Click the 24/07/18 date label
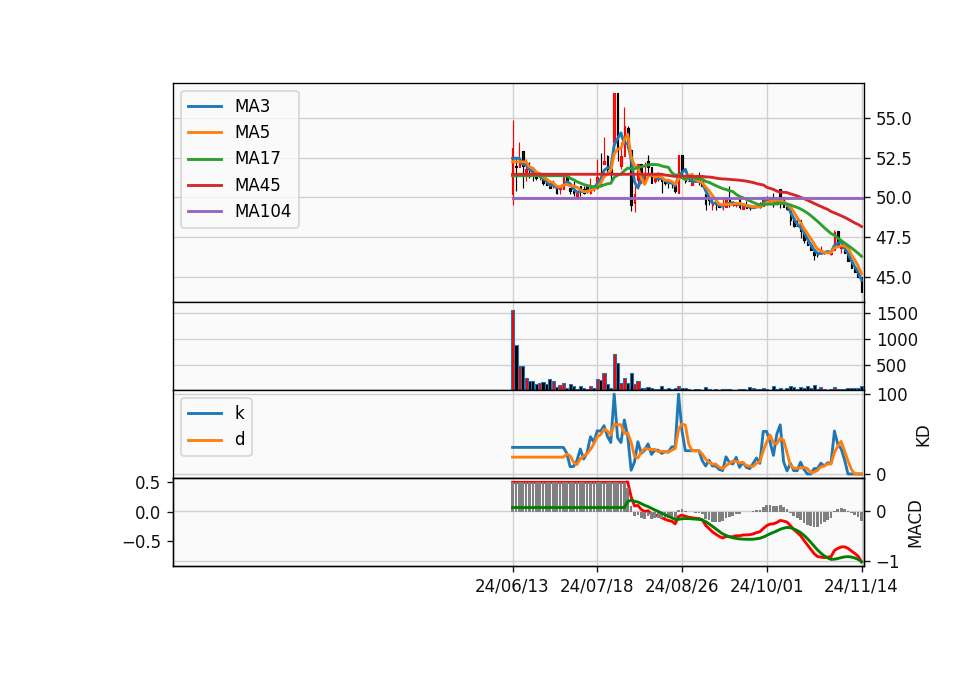 (x=596, y=587)
